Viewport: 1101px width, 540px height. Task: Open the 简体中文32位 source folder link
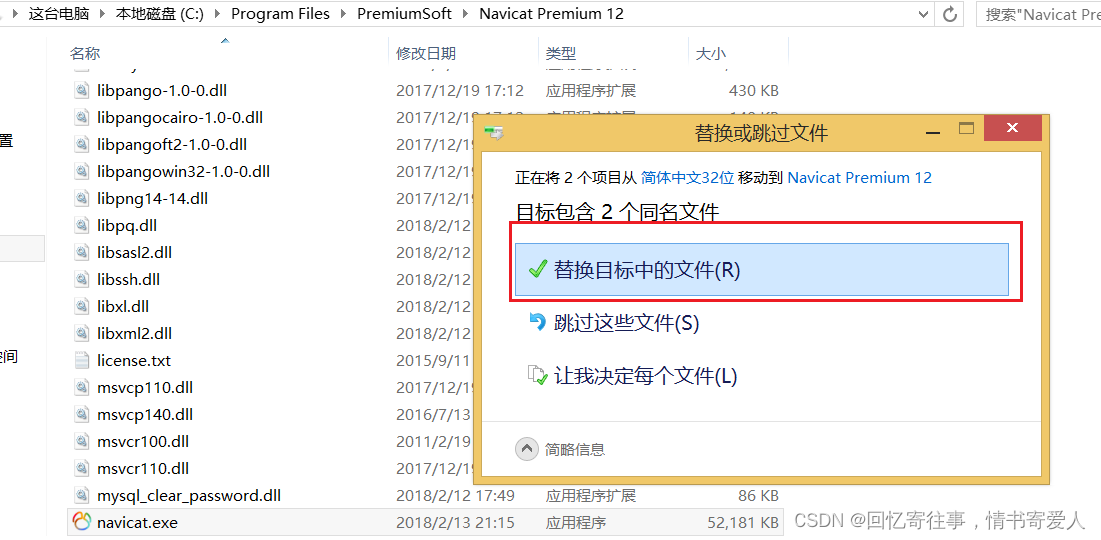[x=687, y=178]
